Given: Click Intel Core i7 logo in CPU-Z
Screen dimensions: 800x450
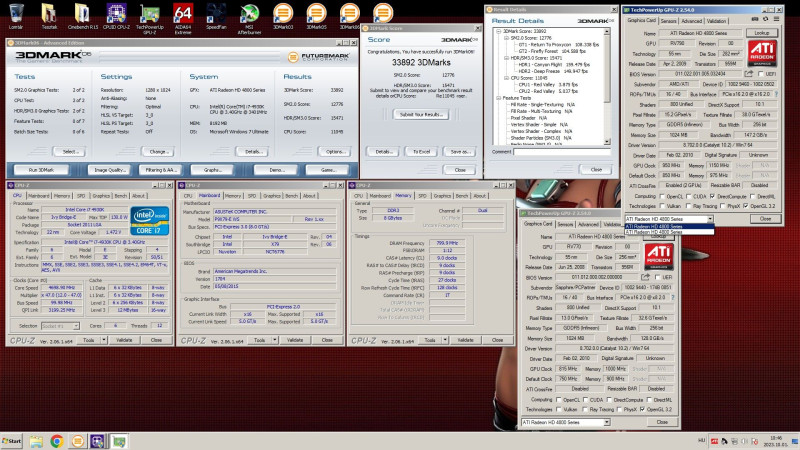Looking at the screenshot, I should pyautogui.click(x=149, y=220).
